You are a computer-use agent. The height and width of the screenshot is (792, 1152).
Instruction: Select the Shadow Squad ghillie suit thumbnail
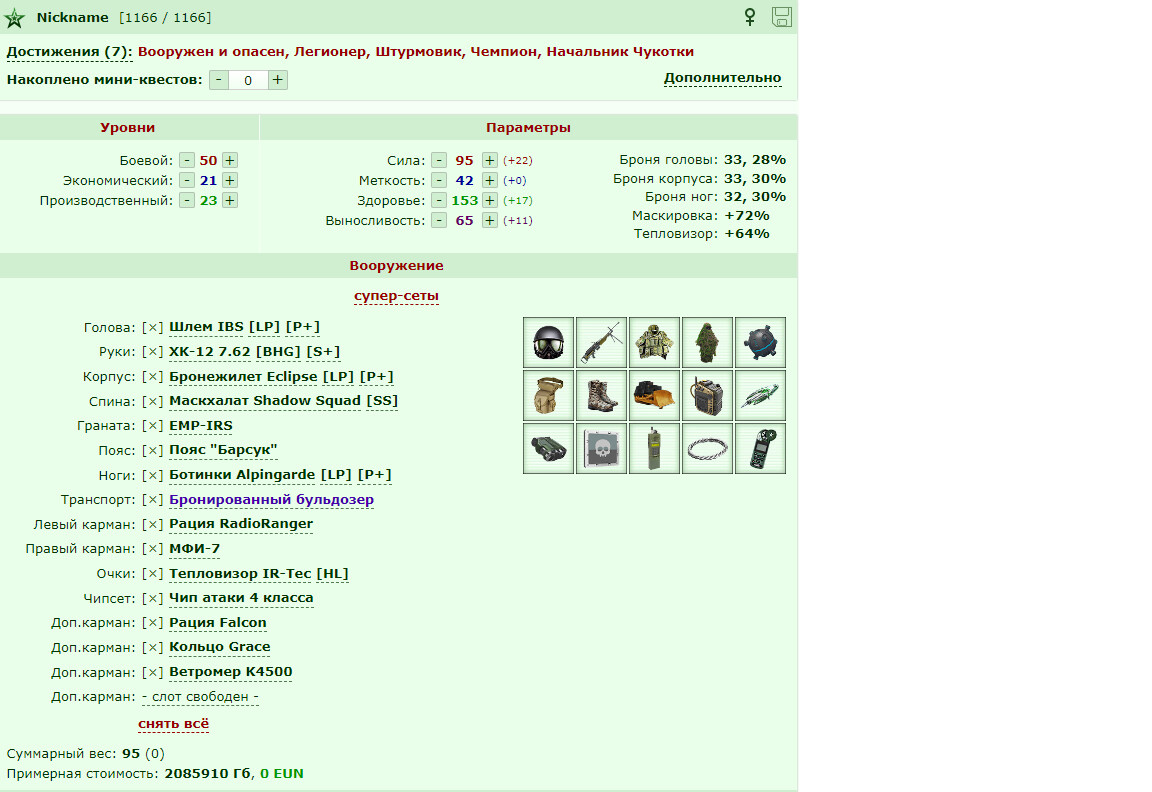click(708, 342)
